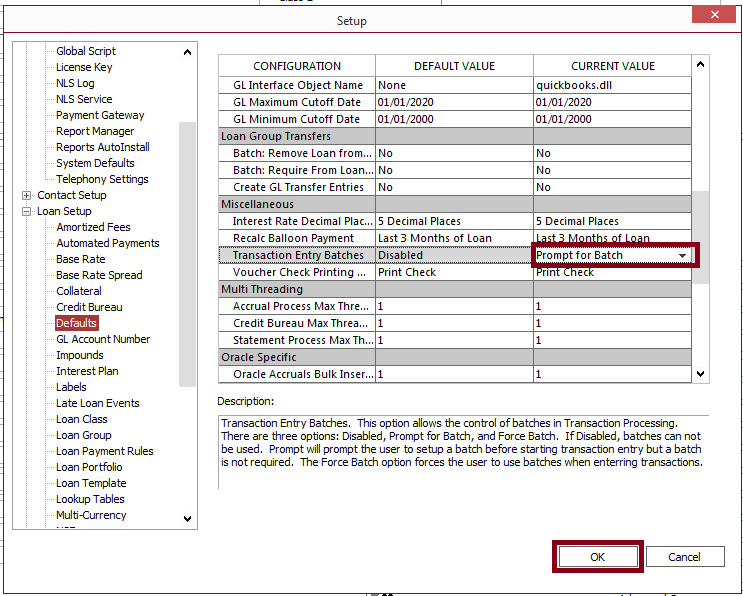
Task: Click inside the Description text box
Action: pos(463,452)
